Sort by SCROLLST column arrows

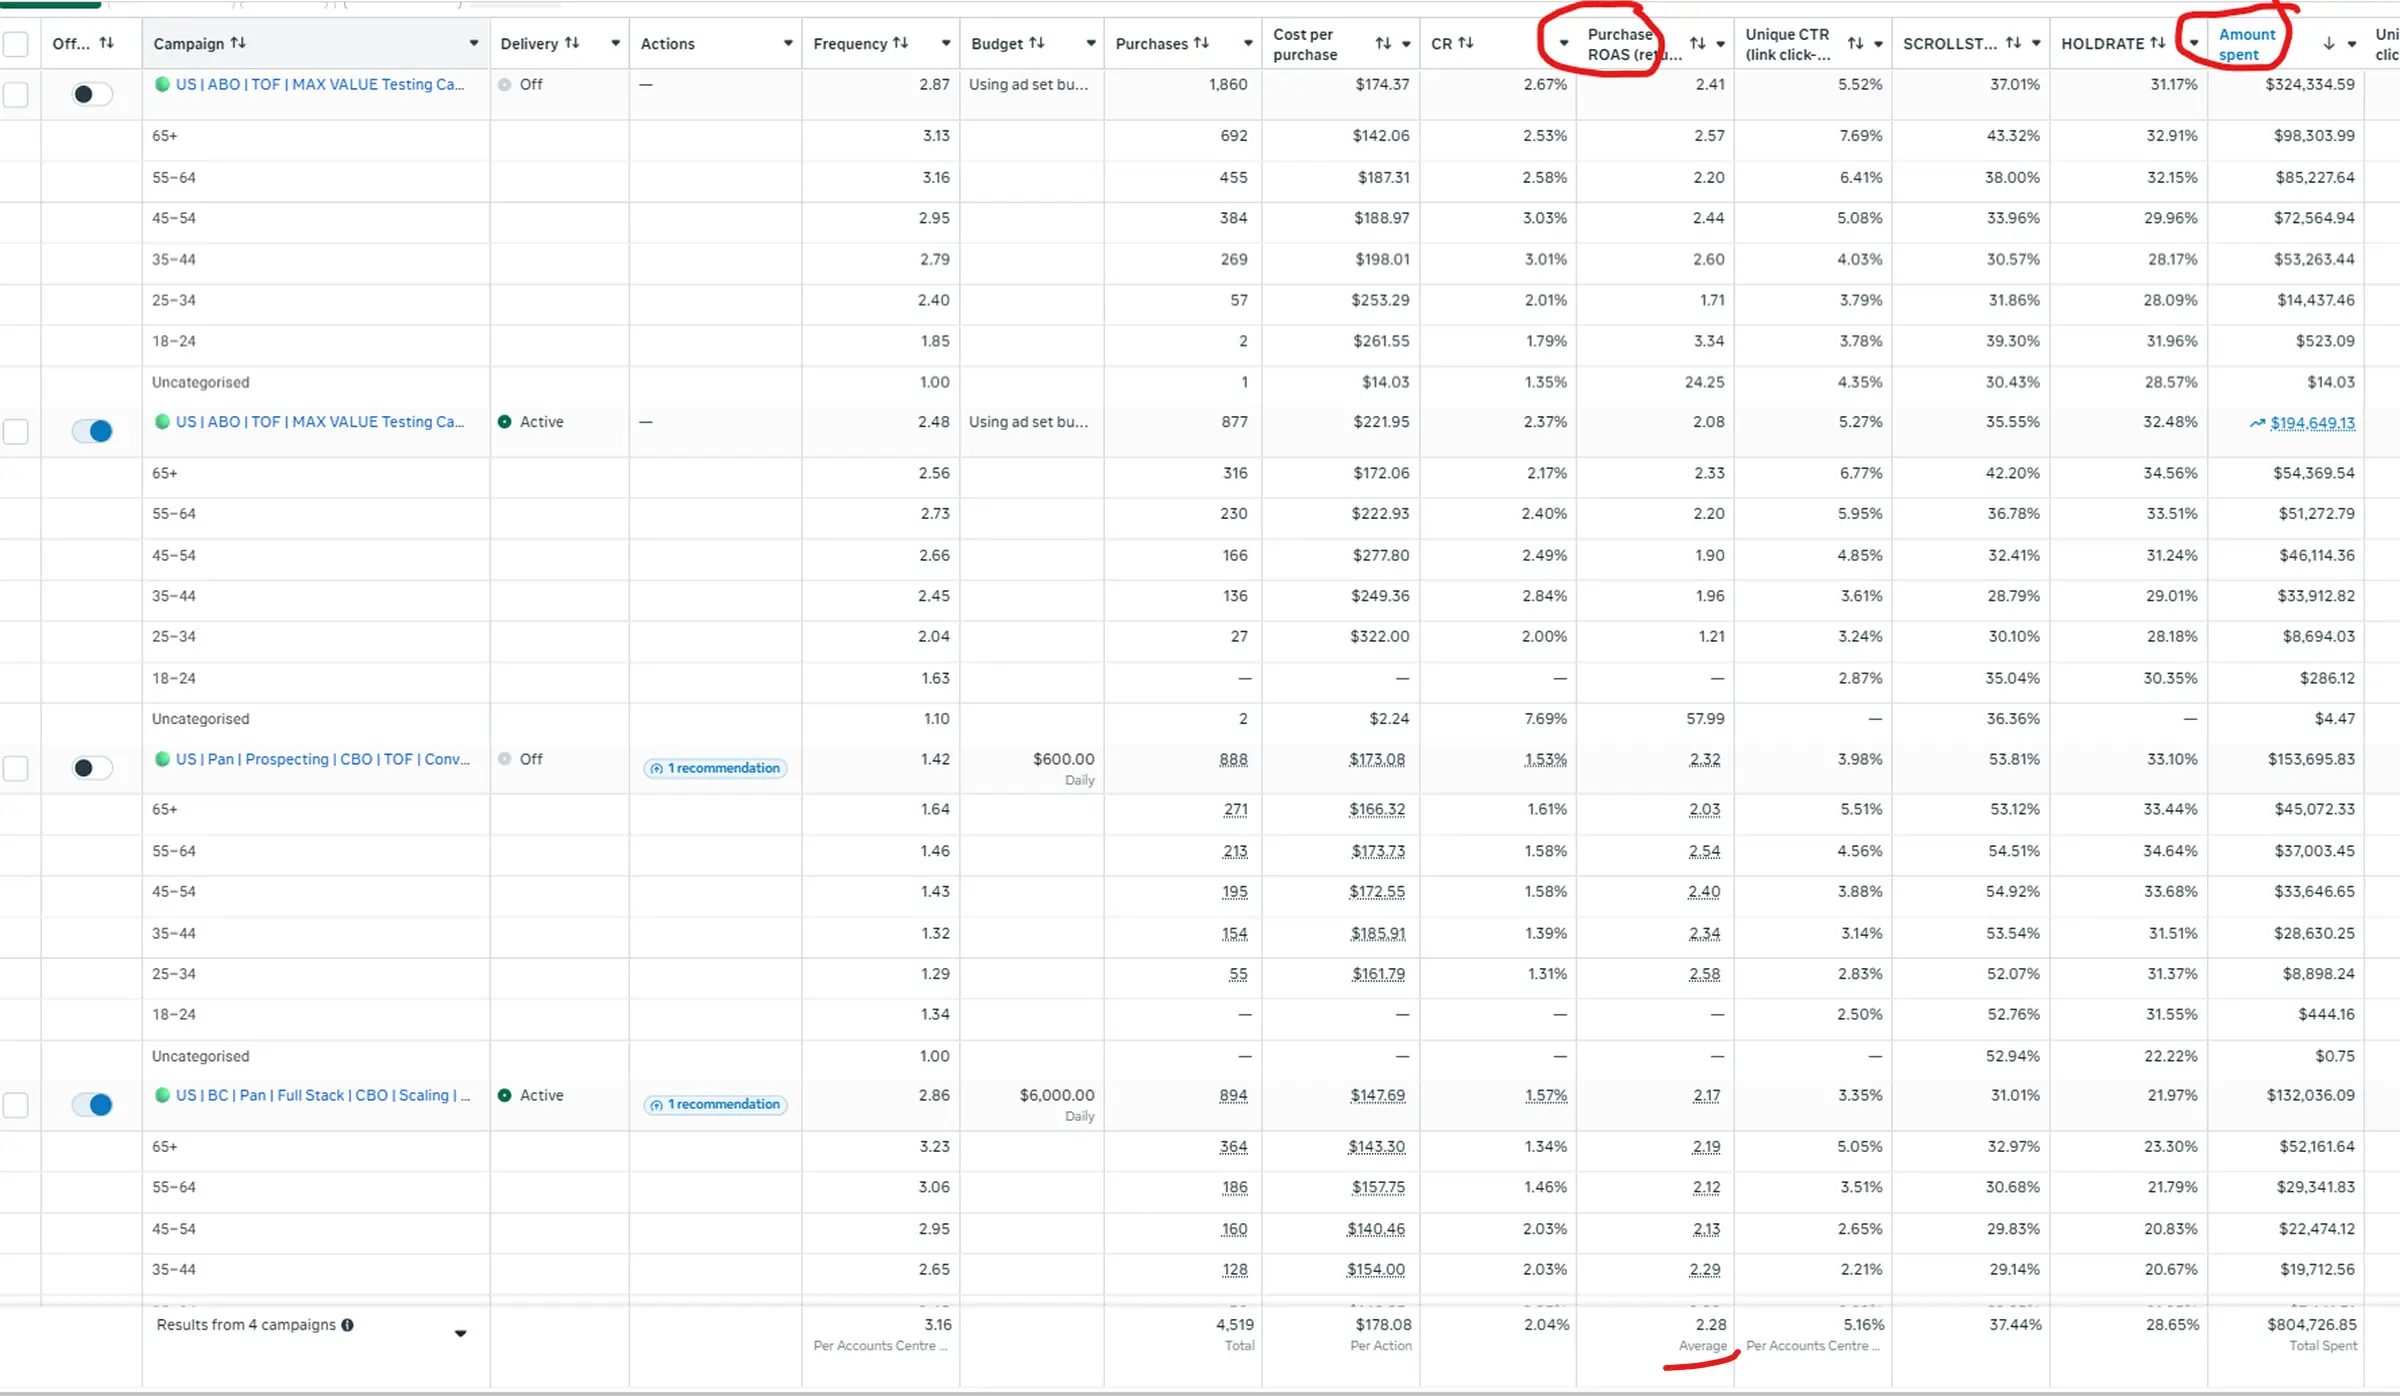(x=2013, y=43)
